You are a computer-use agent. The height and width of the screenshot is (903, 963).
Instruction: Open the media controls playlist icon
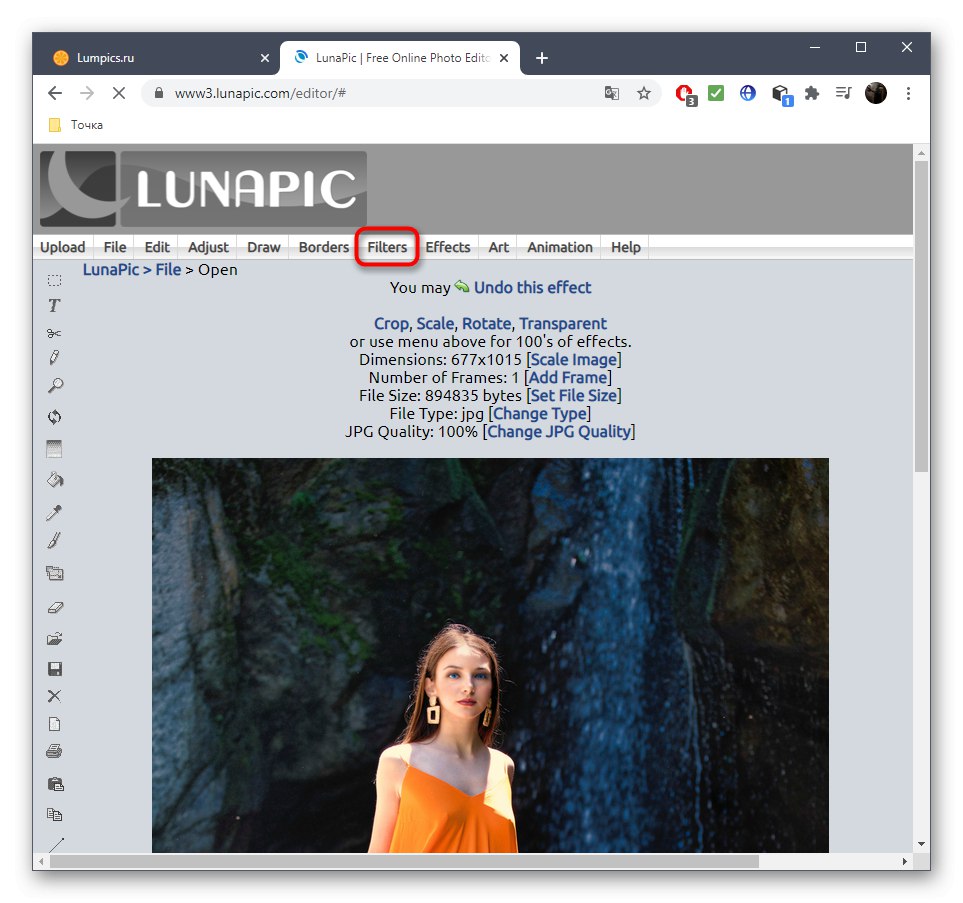(x=843, y=93)
